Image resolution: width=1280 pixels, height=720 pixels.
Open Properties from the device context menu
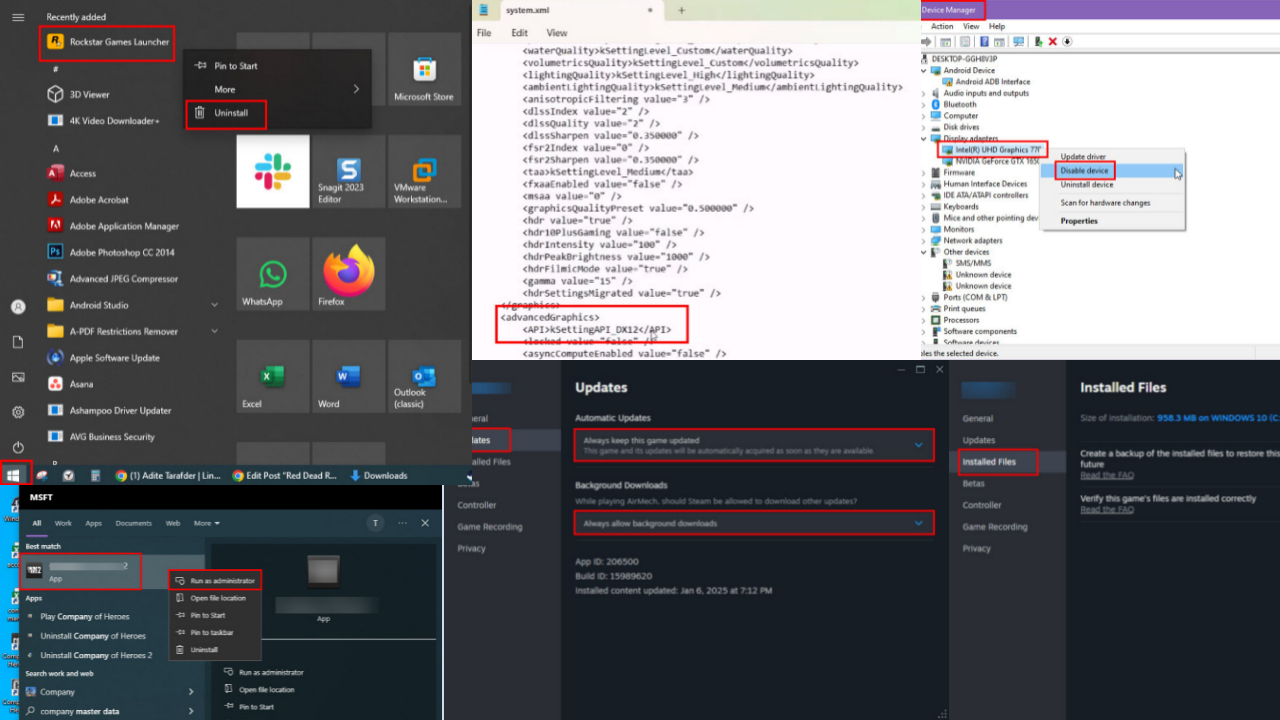(1079, 221)
